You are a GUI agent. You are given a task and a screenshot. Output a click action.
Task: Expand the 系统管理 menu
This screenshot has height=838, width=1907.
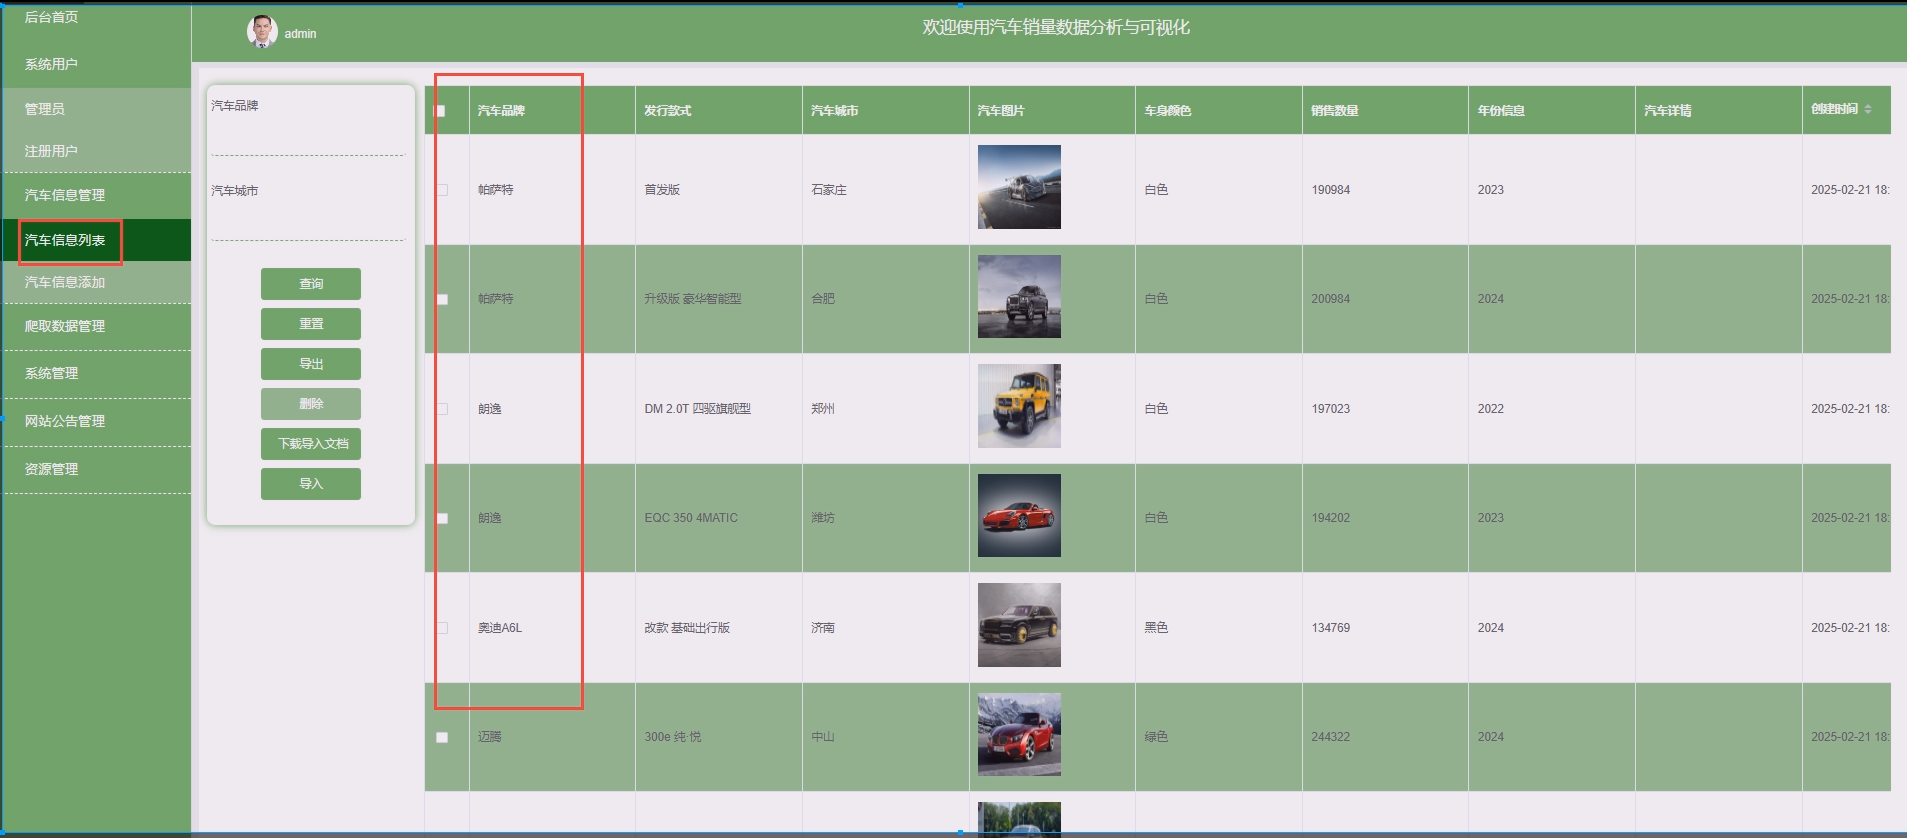96,373
